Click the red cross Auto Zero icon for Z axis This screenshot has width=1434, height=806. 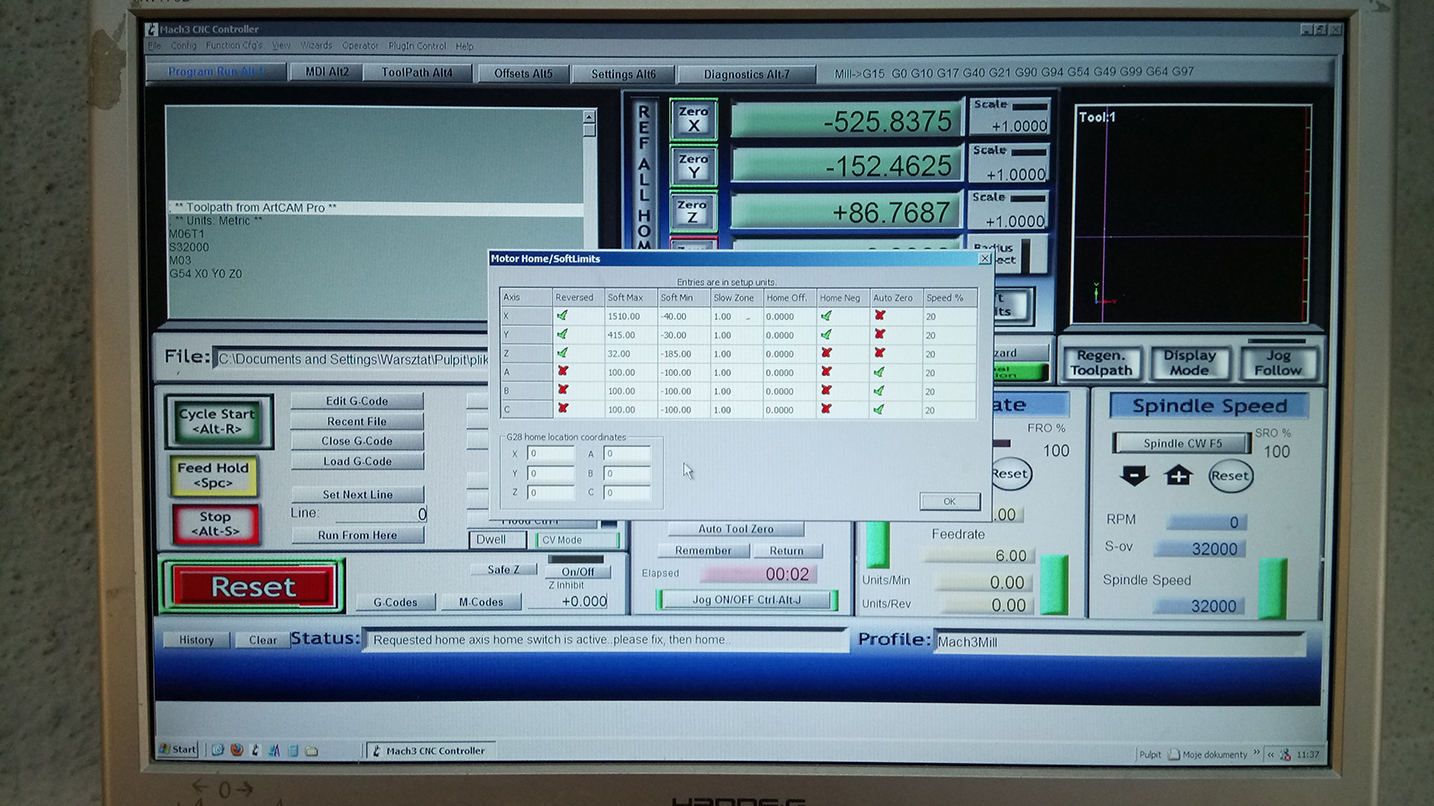point(880,353)
